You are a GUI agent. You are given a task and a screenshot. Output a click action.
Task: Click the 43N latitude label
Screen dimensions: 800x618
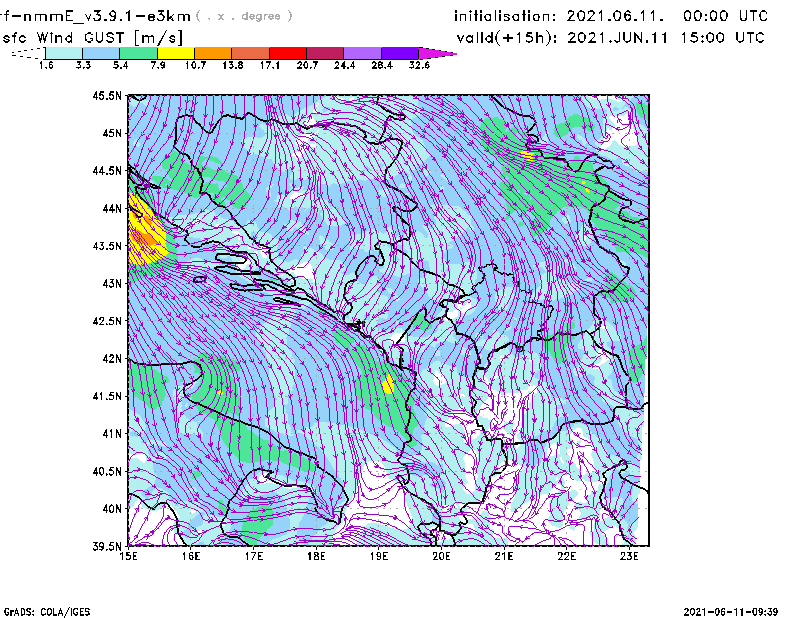[112, 283]
